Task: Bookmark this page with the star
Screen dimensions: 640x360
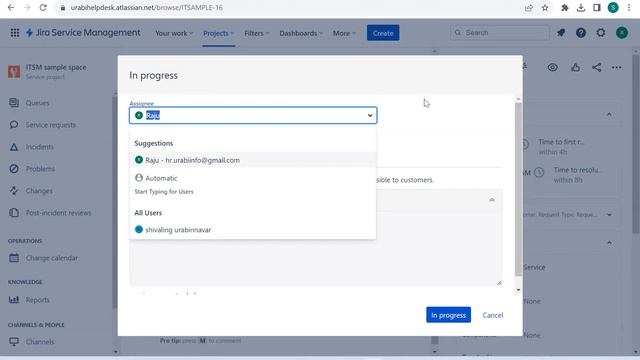Action: (545, 8)
